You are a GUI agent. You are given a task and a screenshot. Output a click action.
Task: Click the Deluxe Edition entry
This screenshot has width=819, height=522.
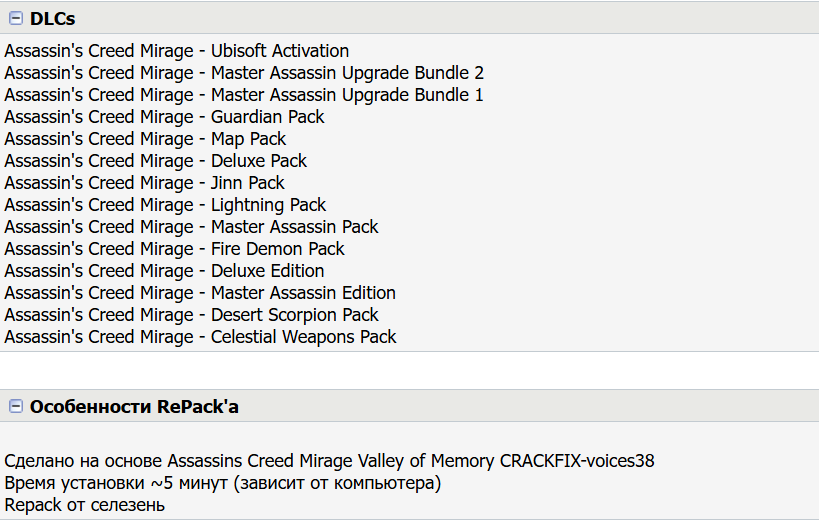click(164, 271)
